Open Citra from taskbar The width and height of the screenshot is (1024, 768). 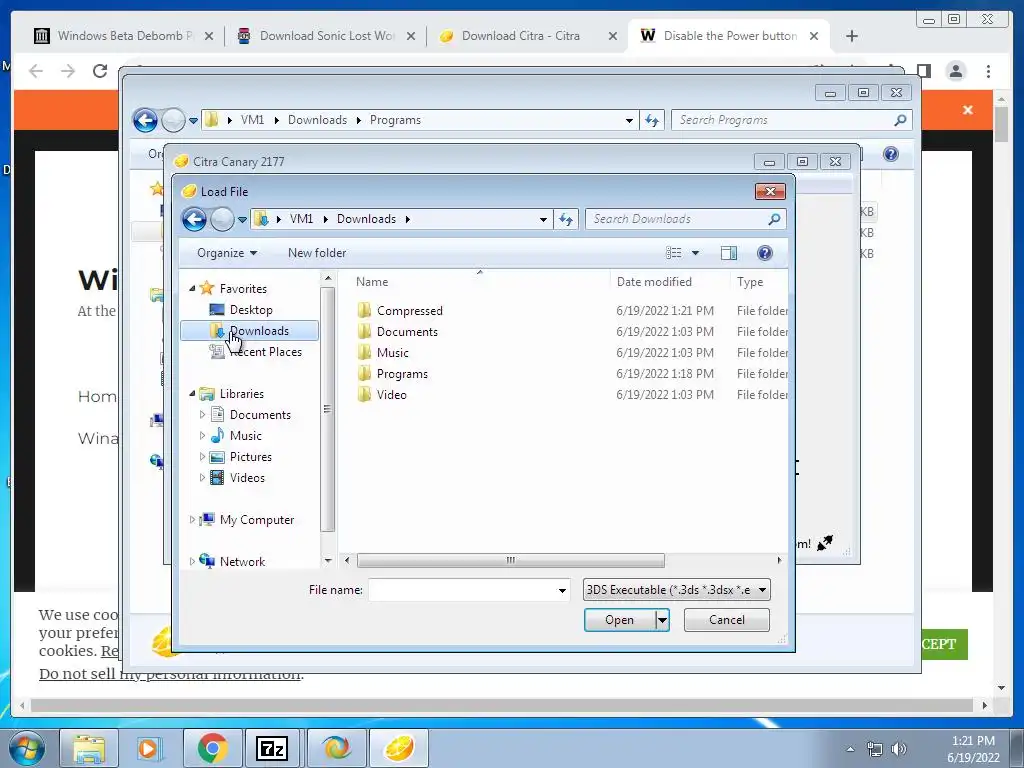(399, 748)
